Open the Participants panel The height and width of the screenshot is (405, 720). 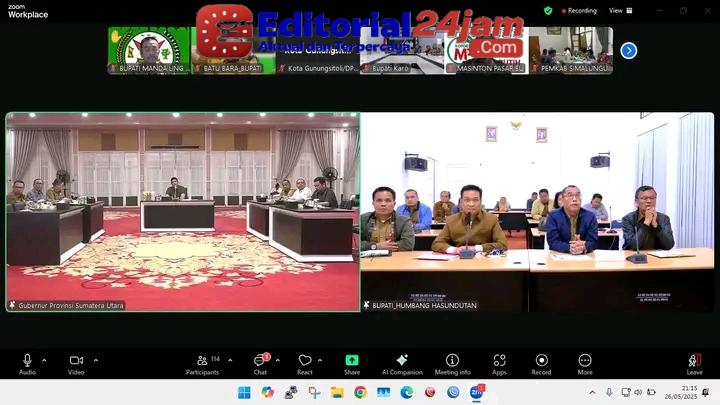201,361
